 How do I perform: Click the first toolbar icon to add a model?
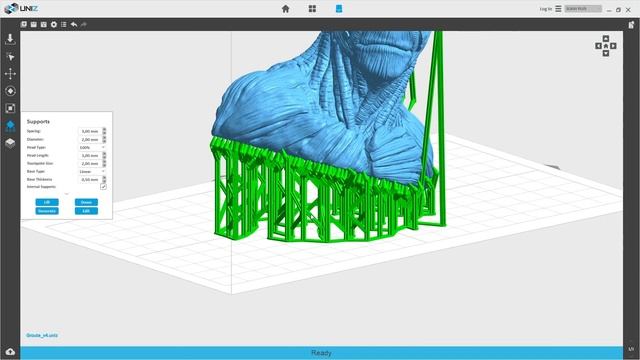tap(24, 24)
